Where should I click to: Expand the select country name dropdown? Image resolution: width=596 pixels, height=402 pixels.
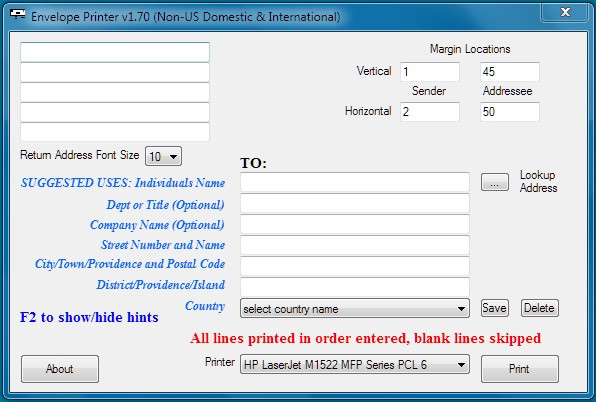point(355,308)
